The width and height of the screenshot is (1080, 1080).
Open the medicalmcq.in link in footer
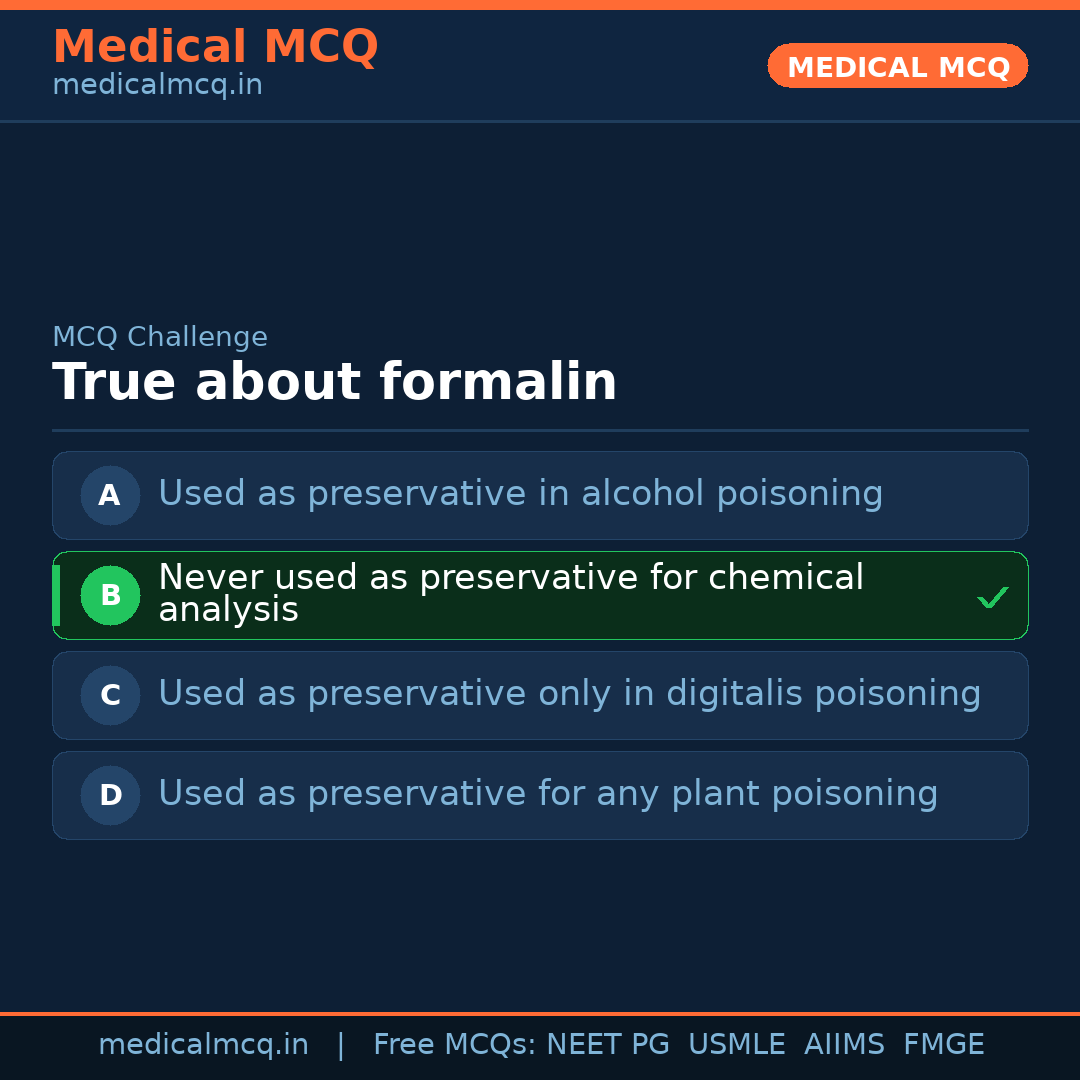[203, 1045]
